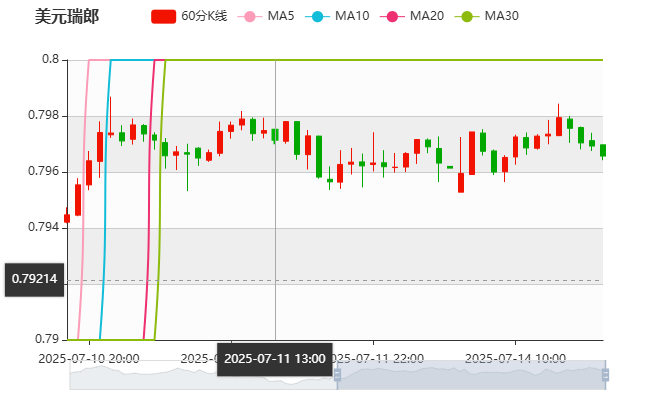670x400 pixels.
Task: Click the 2025-07-14 10:00 x-axis label
Action: tap(515, 359)
